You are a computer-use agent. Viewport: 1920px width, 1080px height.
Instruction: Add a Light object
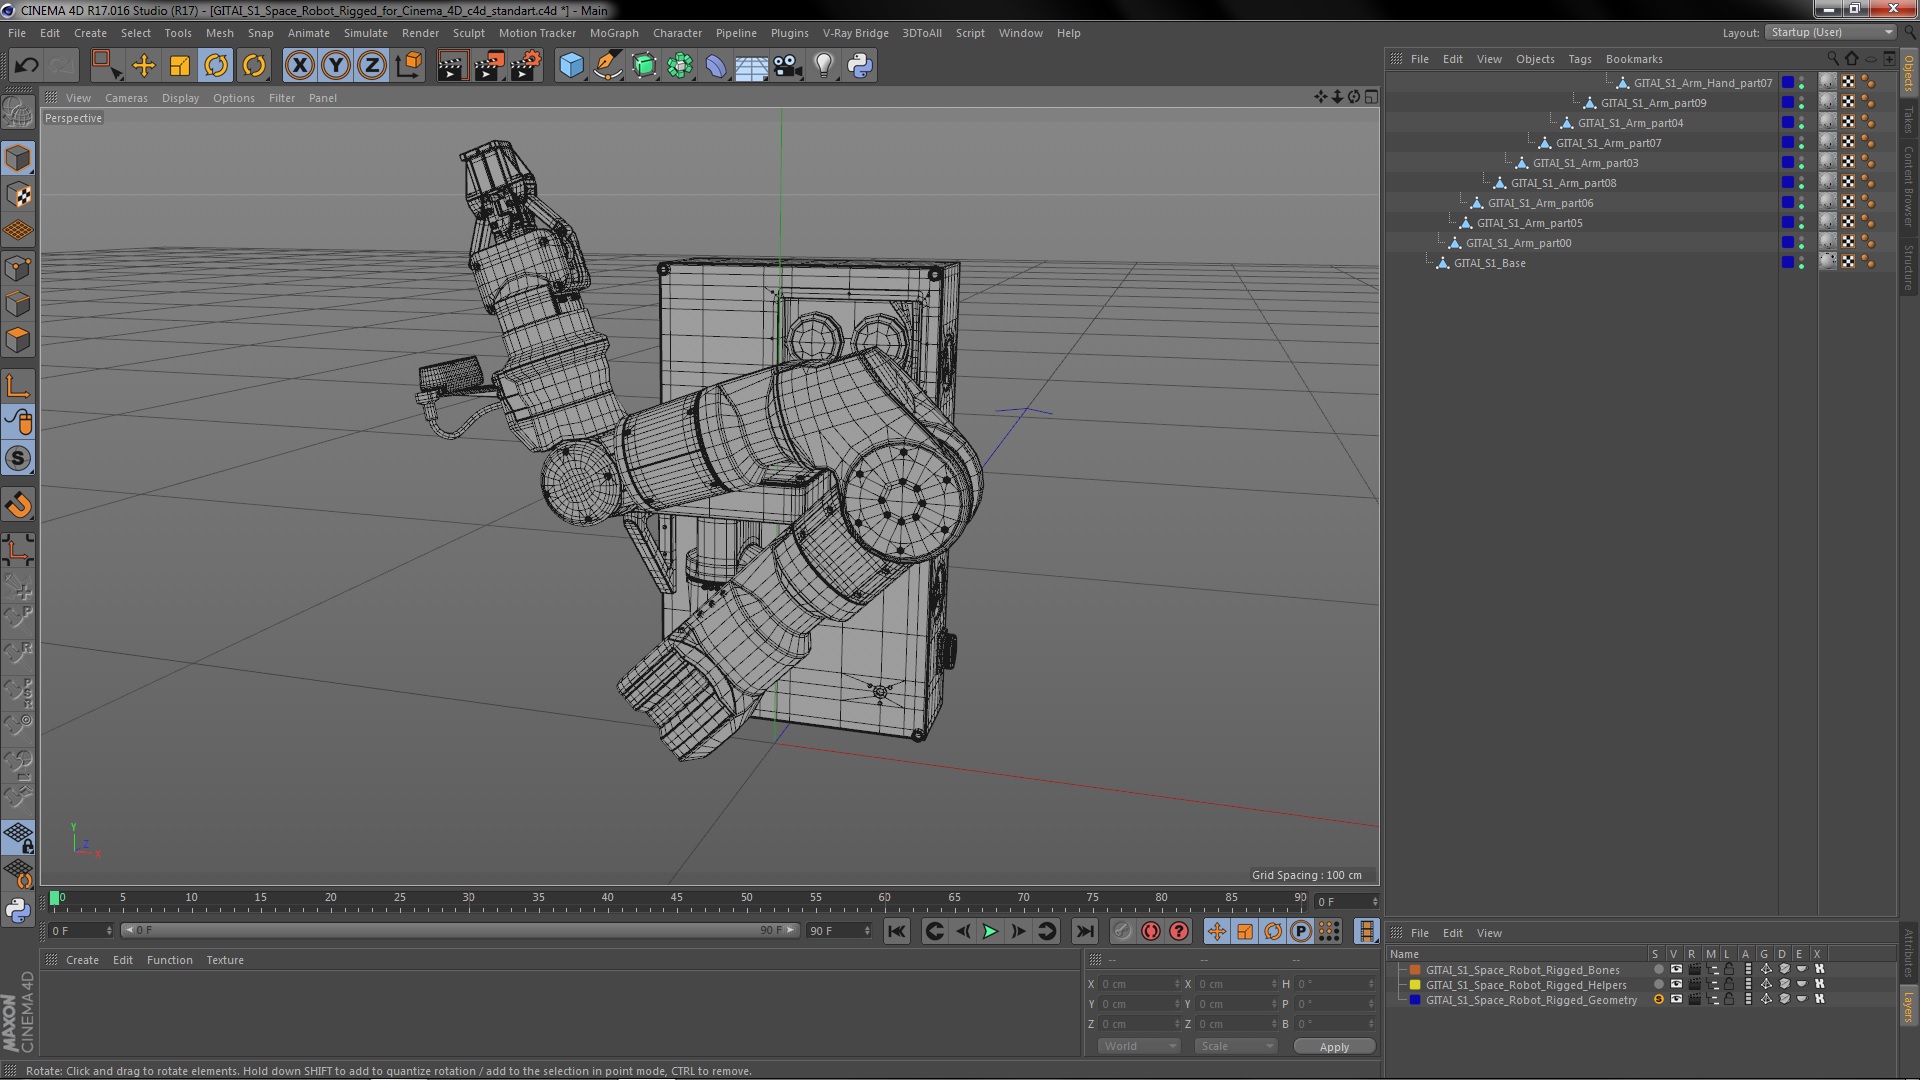click(824, 66)
